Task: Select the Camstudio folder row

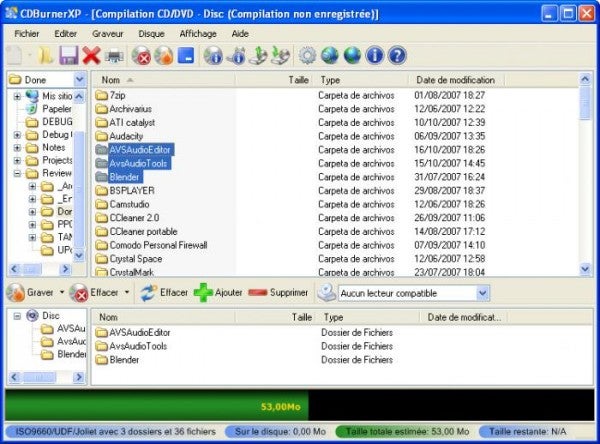Action: click(x=122, y=204)
